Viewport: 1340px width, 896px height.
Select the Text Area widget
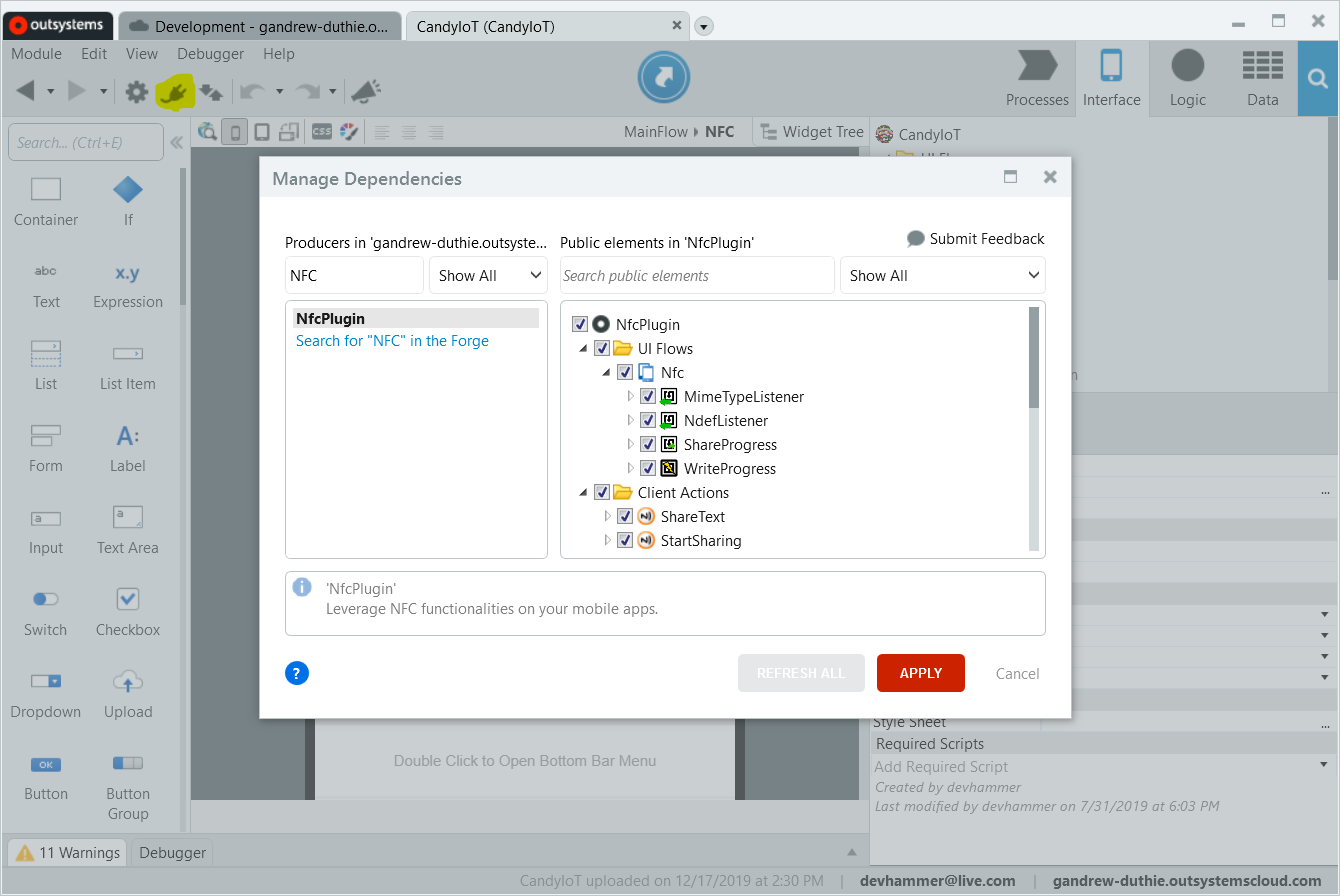128,530
